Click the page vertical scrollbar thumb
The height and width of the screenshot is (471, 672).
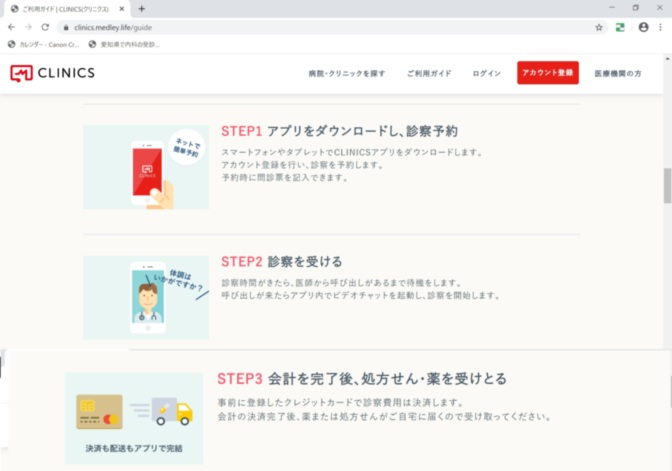(x=667, y=186)
